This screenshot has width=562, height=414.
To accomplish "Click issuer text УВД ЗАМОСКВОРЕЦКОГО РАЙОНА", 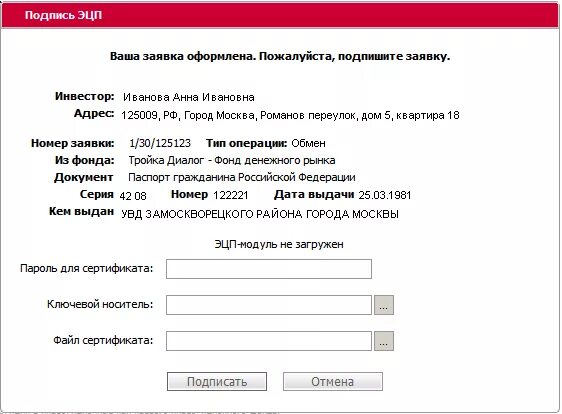I will click(260, 214).
